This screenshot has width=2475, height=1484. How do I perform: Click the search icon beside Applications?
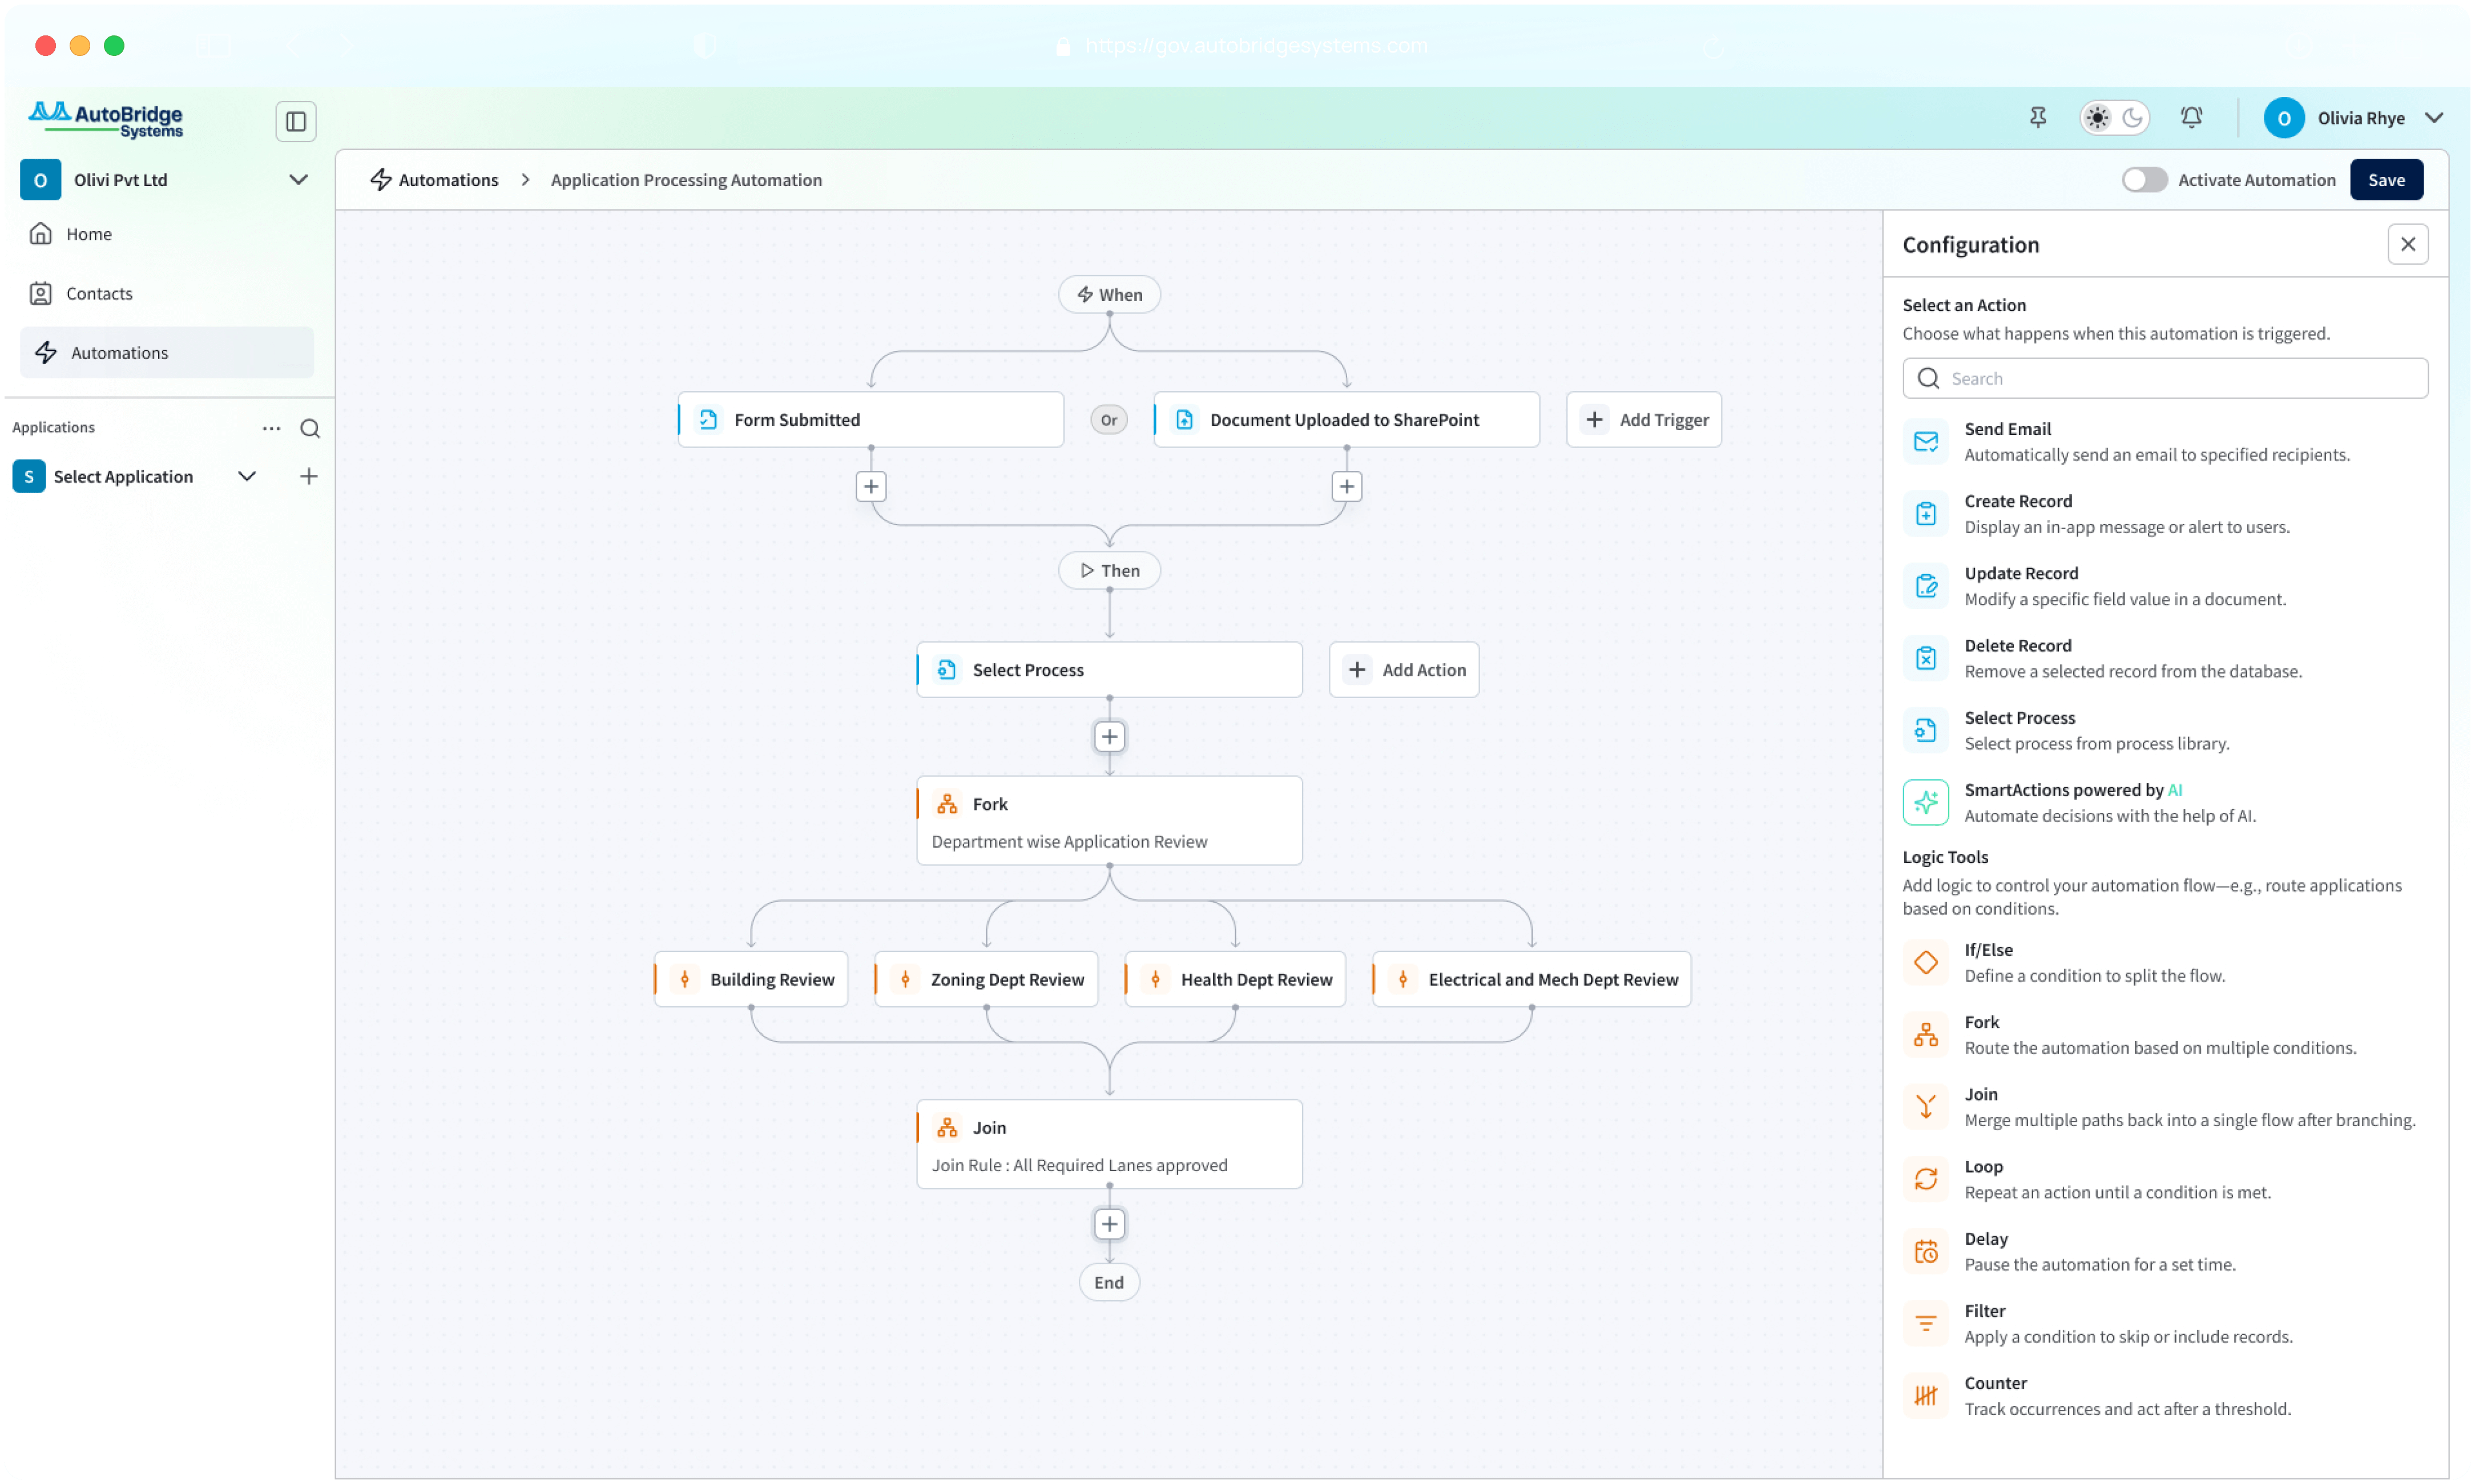click(x=310, y=429)
